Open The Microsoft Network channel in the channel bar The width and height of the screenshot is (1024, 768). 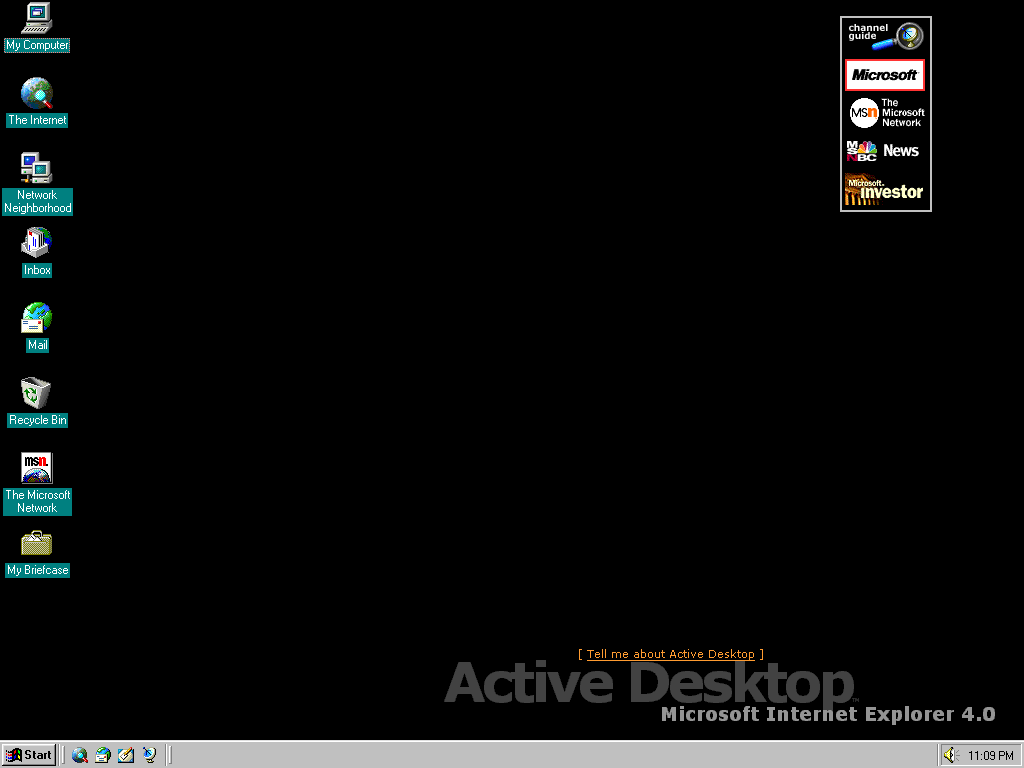(886, 113)
